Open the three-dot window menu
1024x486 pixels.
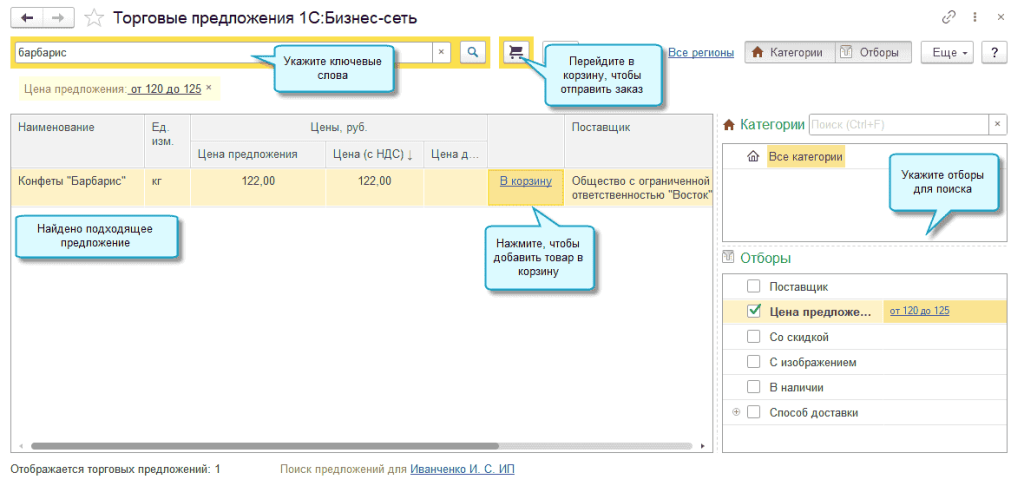pyautogui.click(x=975, y=18)
